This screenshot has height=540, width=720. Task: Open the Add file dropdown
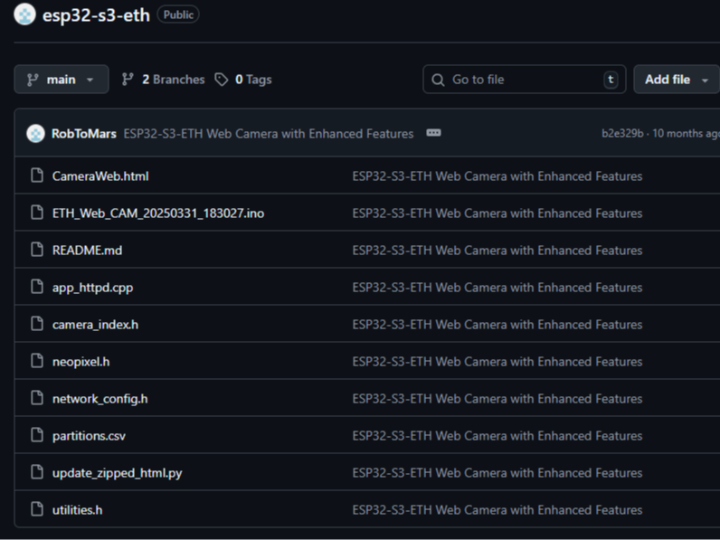pos(676,80)
